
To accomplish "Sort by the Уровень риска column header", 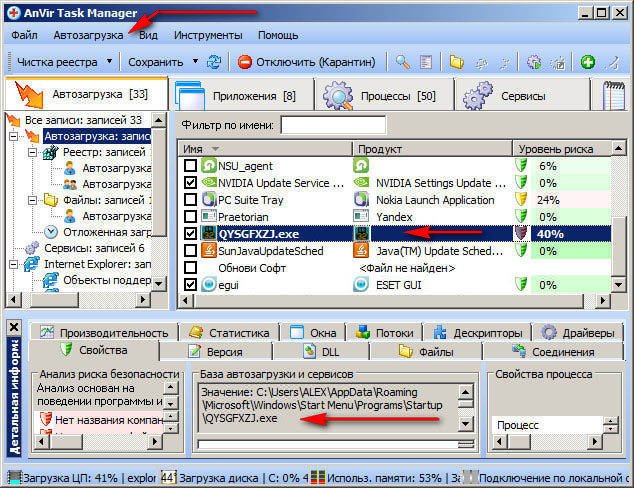I will [560, 148].
